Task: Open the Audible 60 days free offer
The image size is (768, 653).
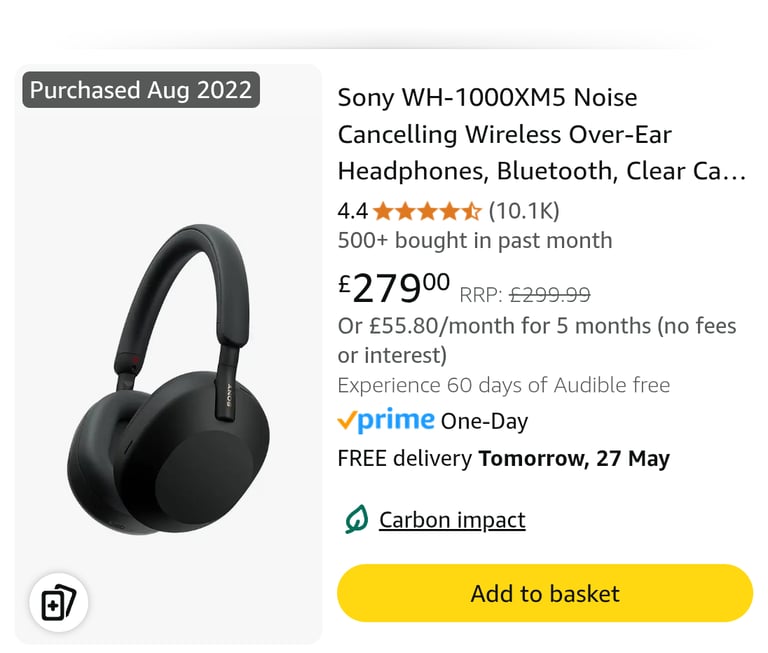Action: click(504, 385)
